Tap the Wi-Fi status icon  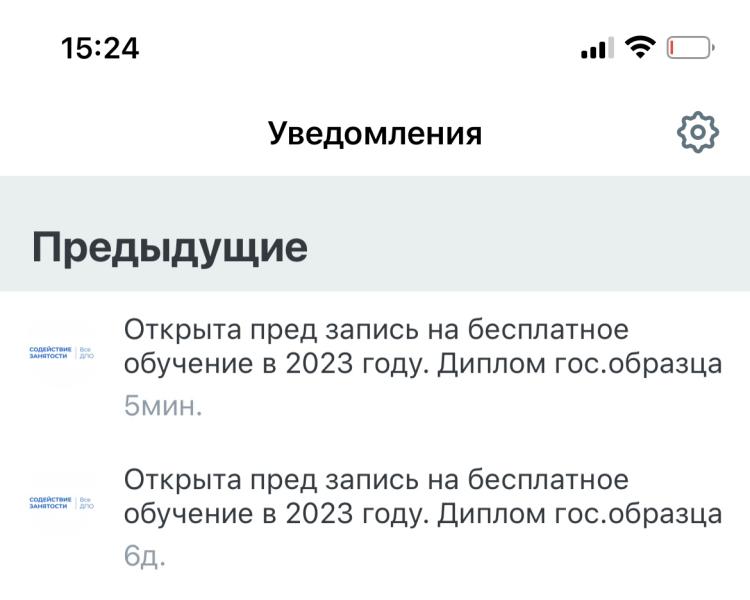pos(640,47)
